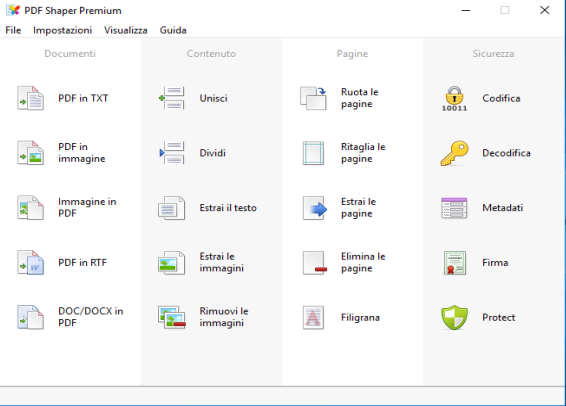Click the Elimina le pagine icon
This screenshot has height=406, width=566.
point(315,263)
